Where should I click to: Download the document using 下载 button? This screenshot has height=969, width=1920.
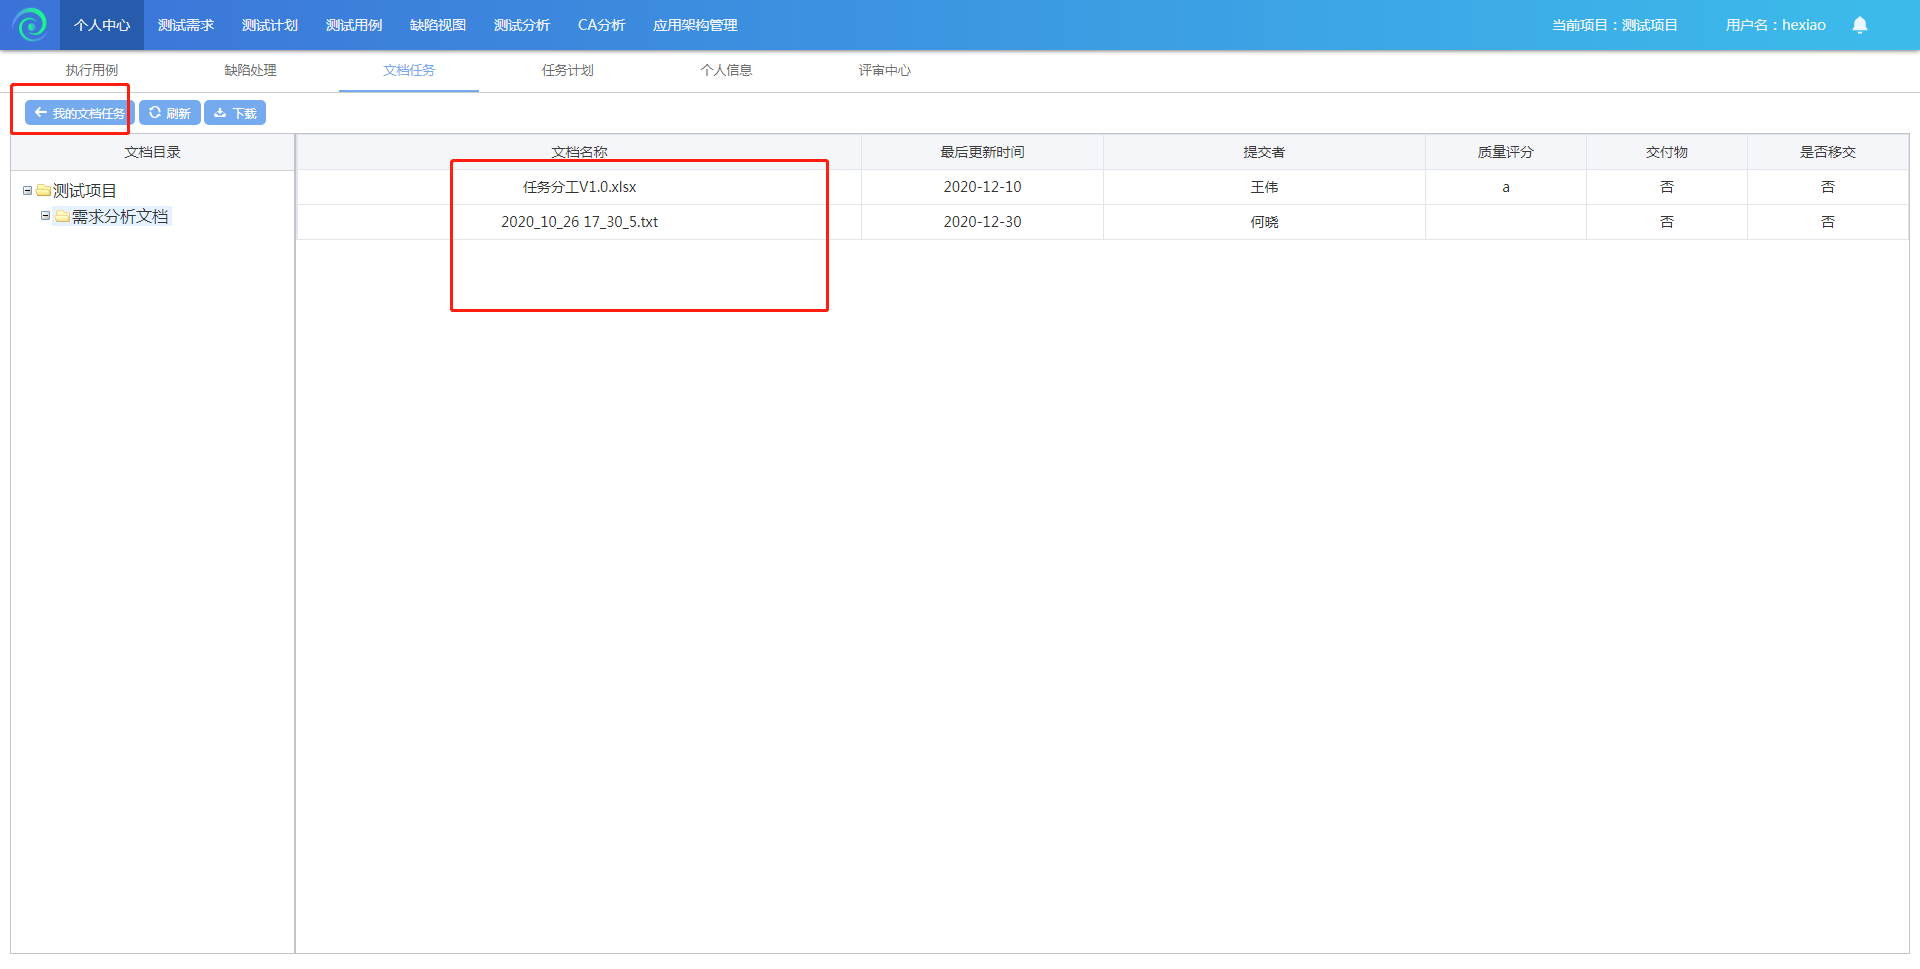tap(235, 113)
